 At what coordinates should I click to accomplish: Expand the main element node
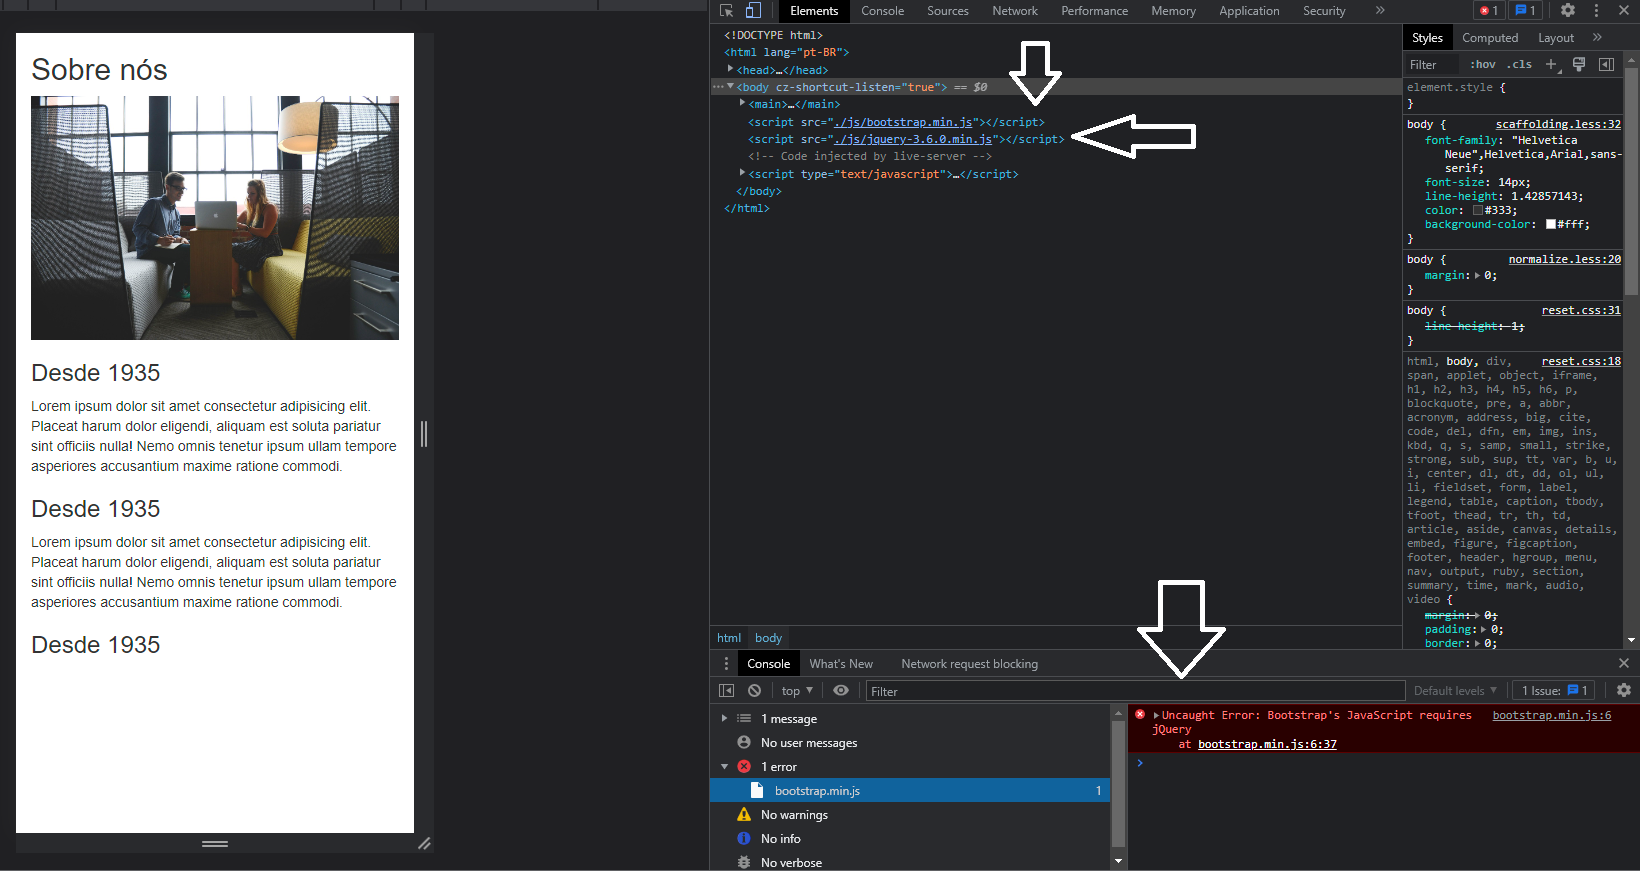tap(743, 104)
